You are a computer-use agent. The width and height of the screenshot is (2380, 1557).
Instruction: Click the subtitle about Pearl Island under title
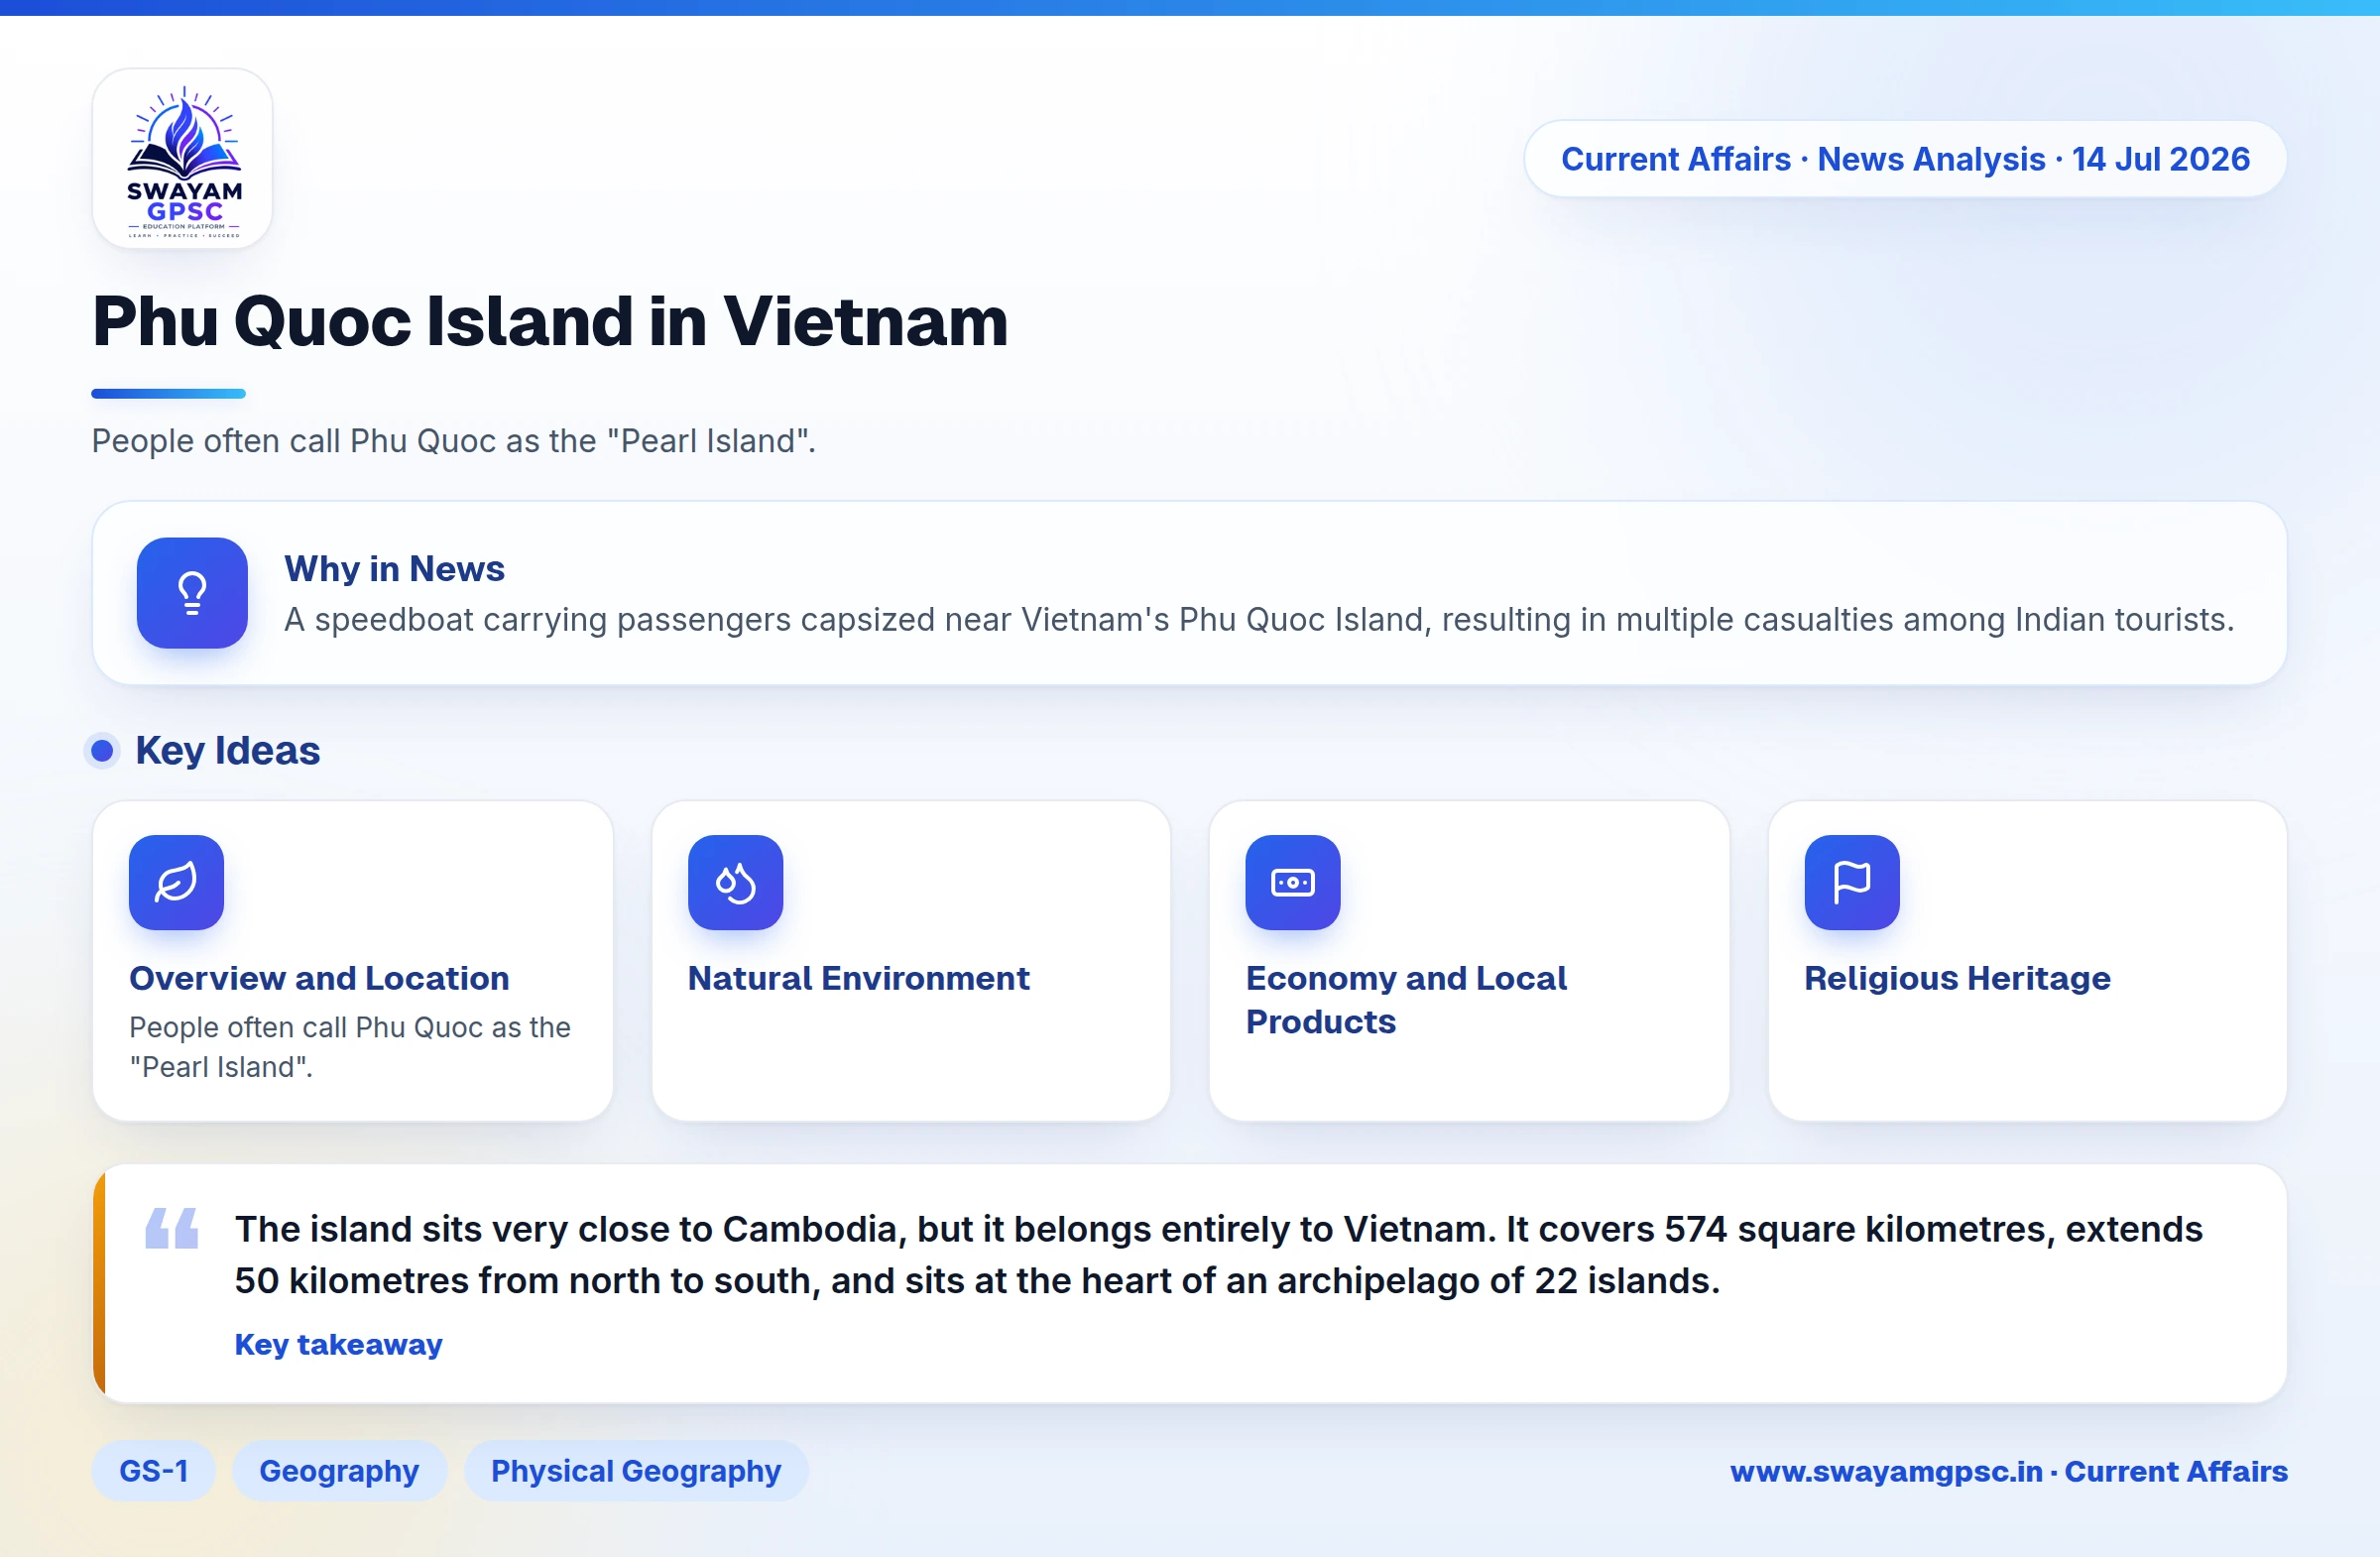[454, 440]
